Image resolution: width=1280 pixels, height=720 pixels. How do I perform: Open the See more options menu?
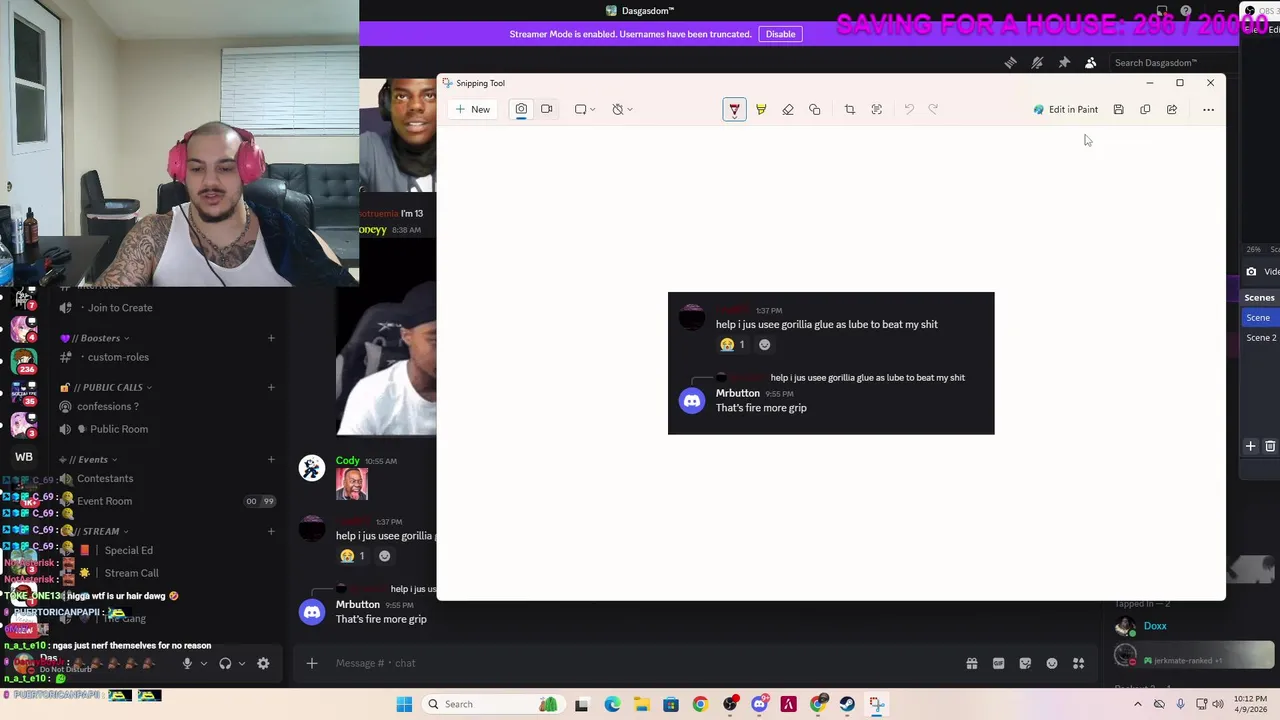1208,109
